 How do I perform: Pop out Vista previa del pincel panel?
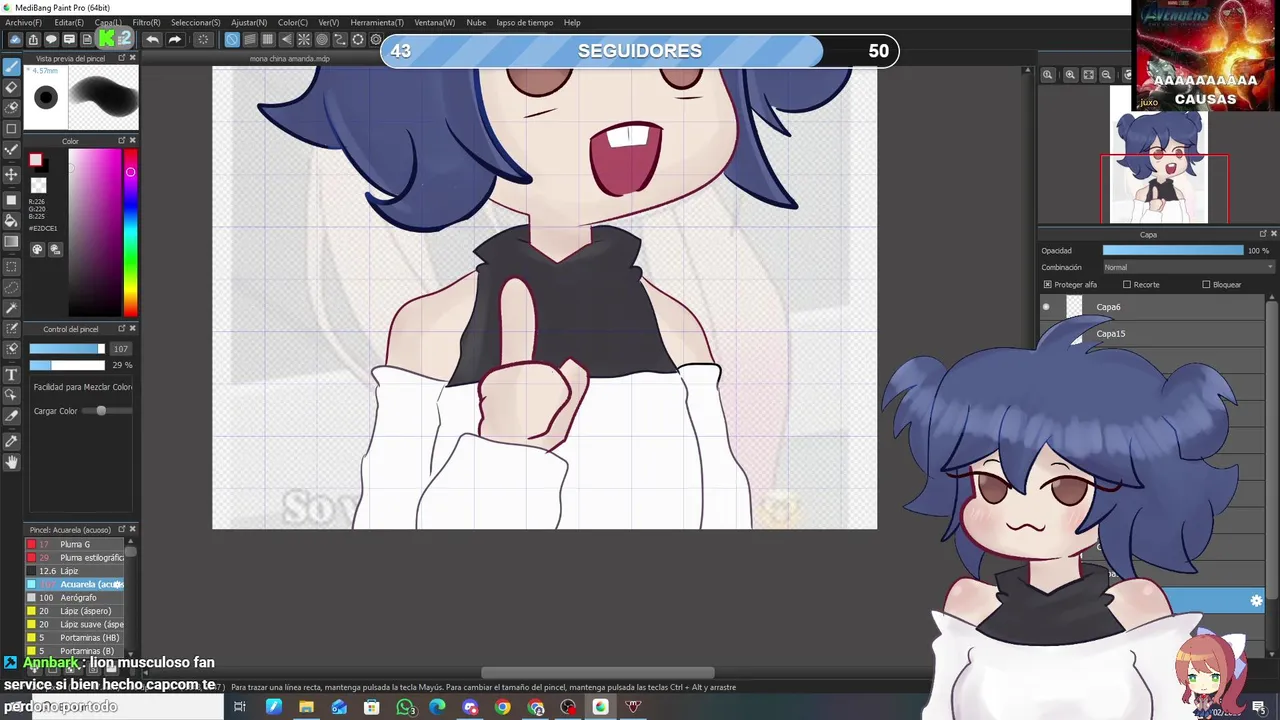[x=122, y=58]
